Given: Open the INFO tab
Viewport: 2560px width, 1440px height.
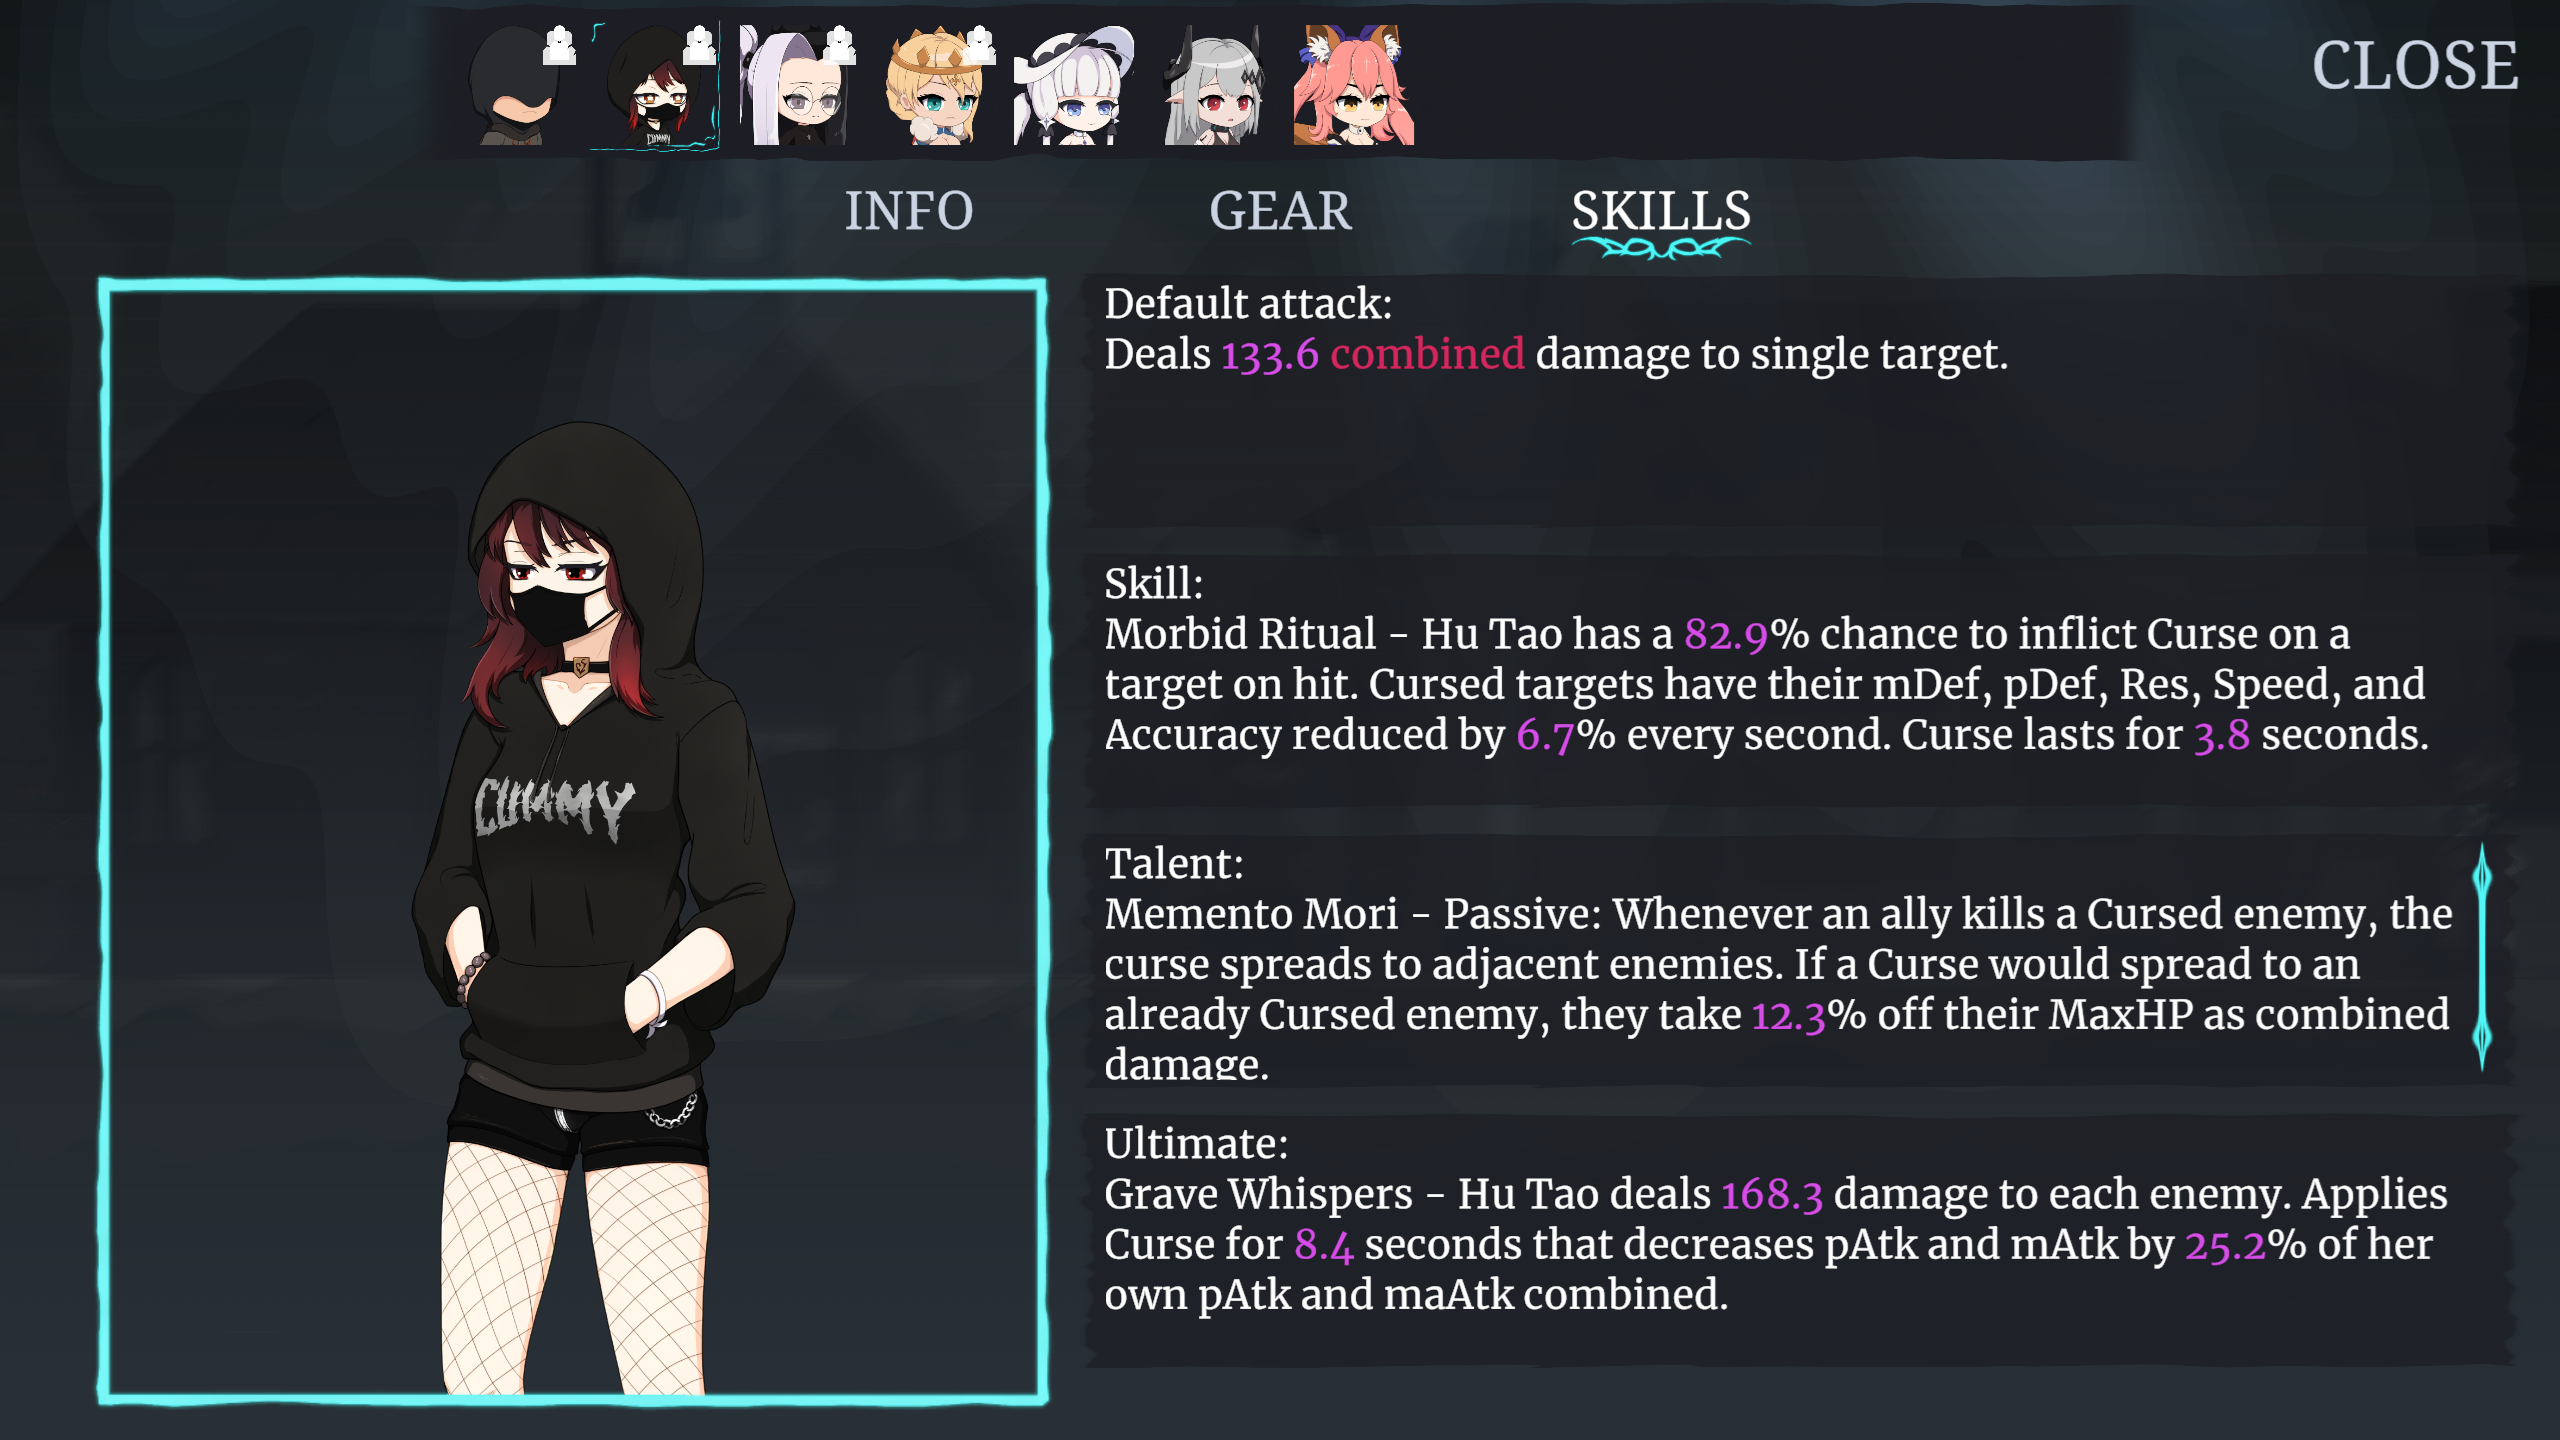Looking at the screenshot, I should point(909,211).
